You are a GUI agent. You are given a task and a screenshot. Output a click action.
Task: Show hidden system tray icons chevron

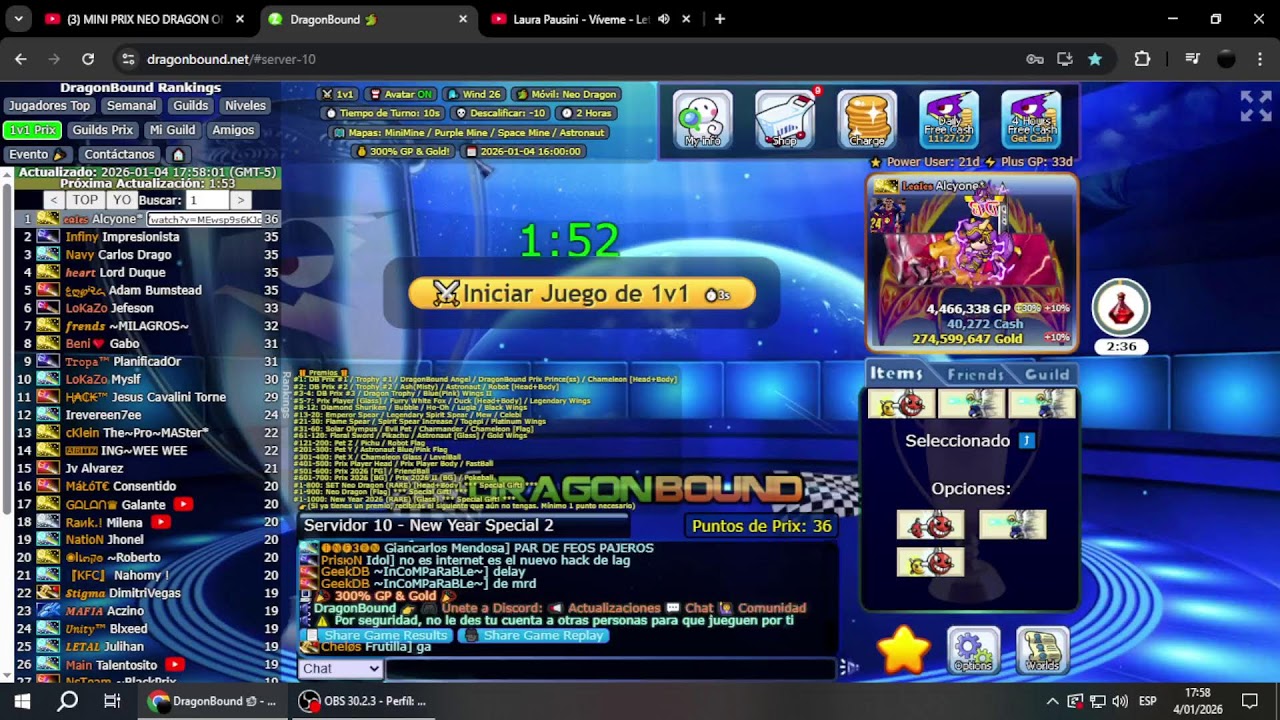coord(1052,701)
